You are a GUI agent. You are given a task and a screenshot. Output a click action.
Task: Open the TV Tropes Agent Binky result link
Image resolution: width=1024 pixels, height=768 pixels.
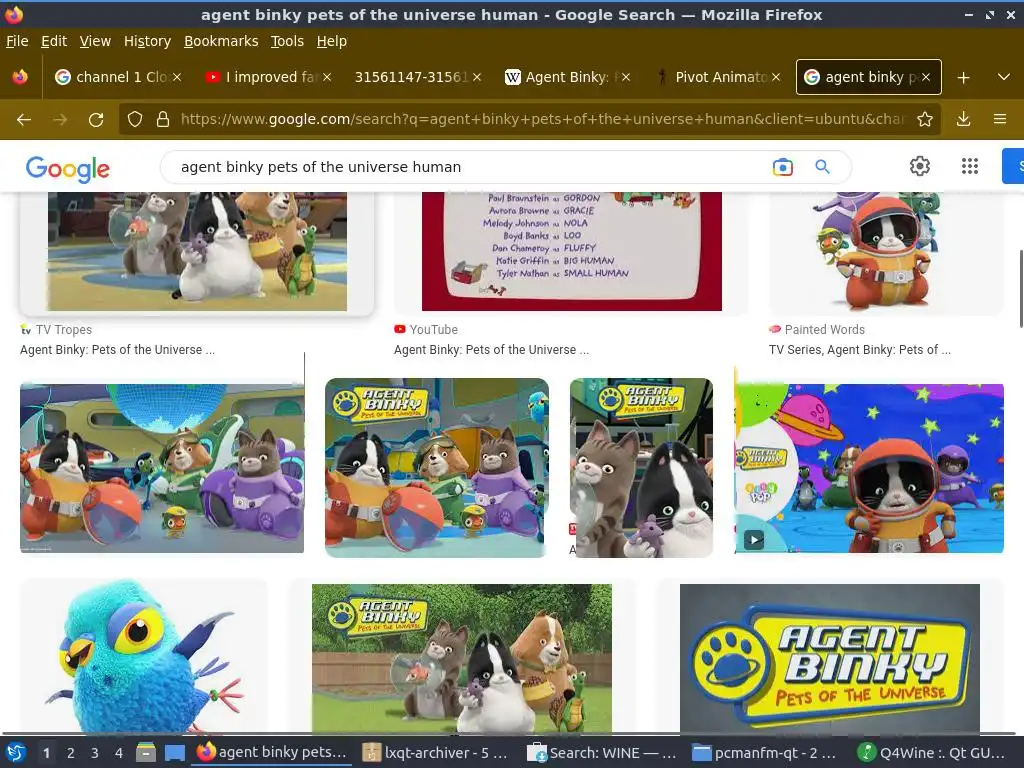click(x=118, y=349)
